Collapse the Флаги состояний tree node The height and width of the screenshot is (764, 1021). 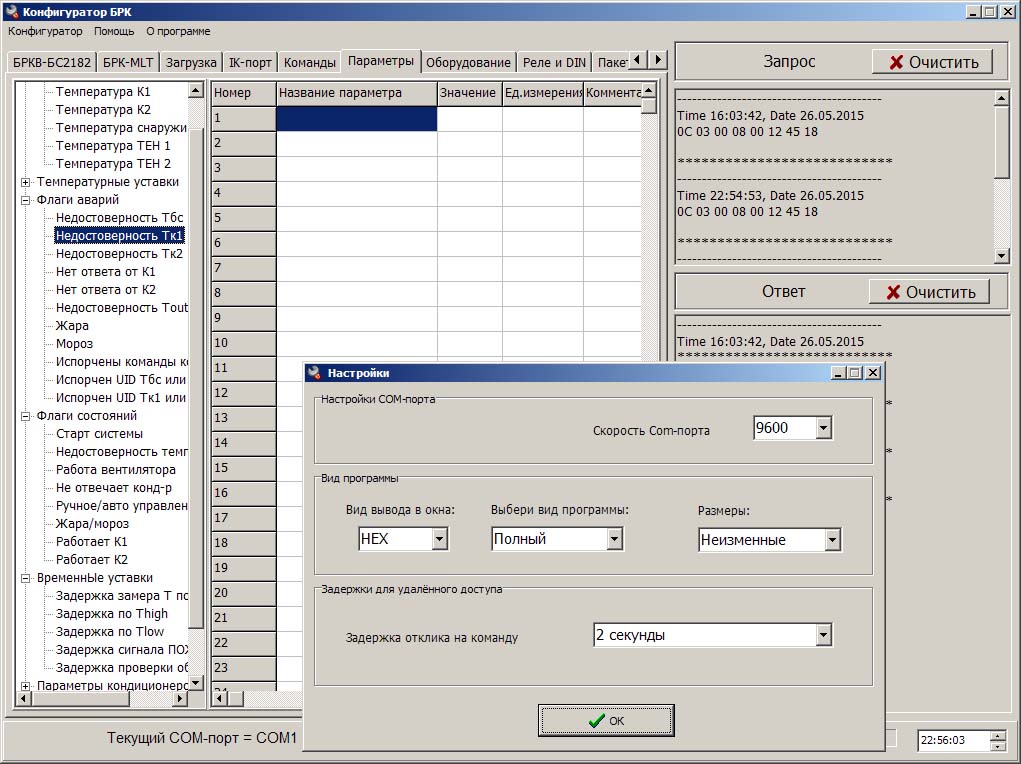25,416
